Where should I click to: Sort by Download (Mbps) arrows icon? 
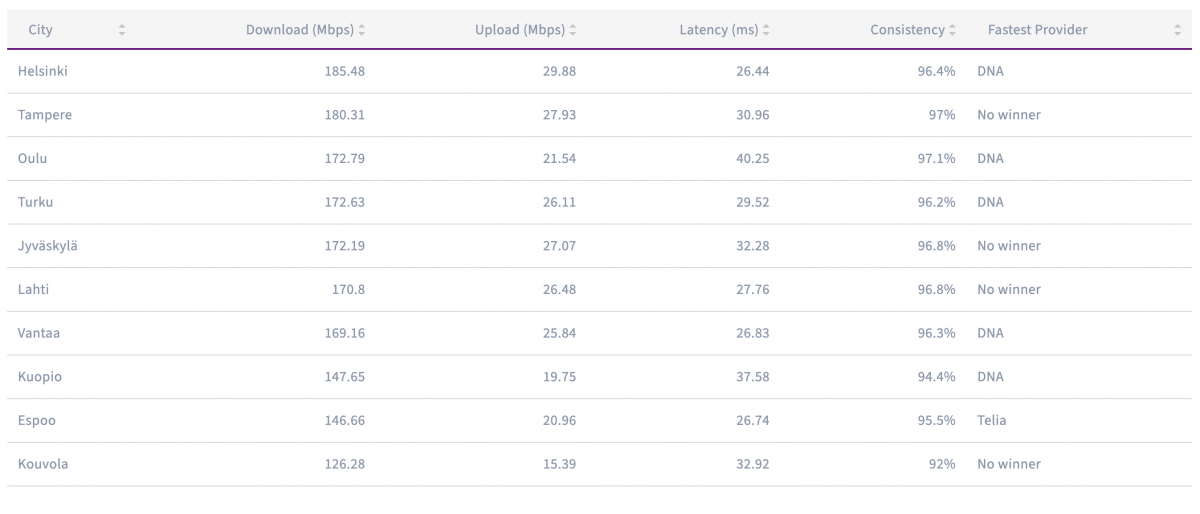pyautogui.click(x=362, y=30)
